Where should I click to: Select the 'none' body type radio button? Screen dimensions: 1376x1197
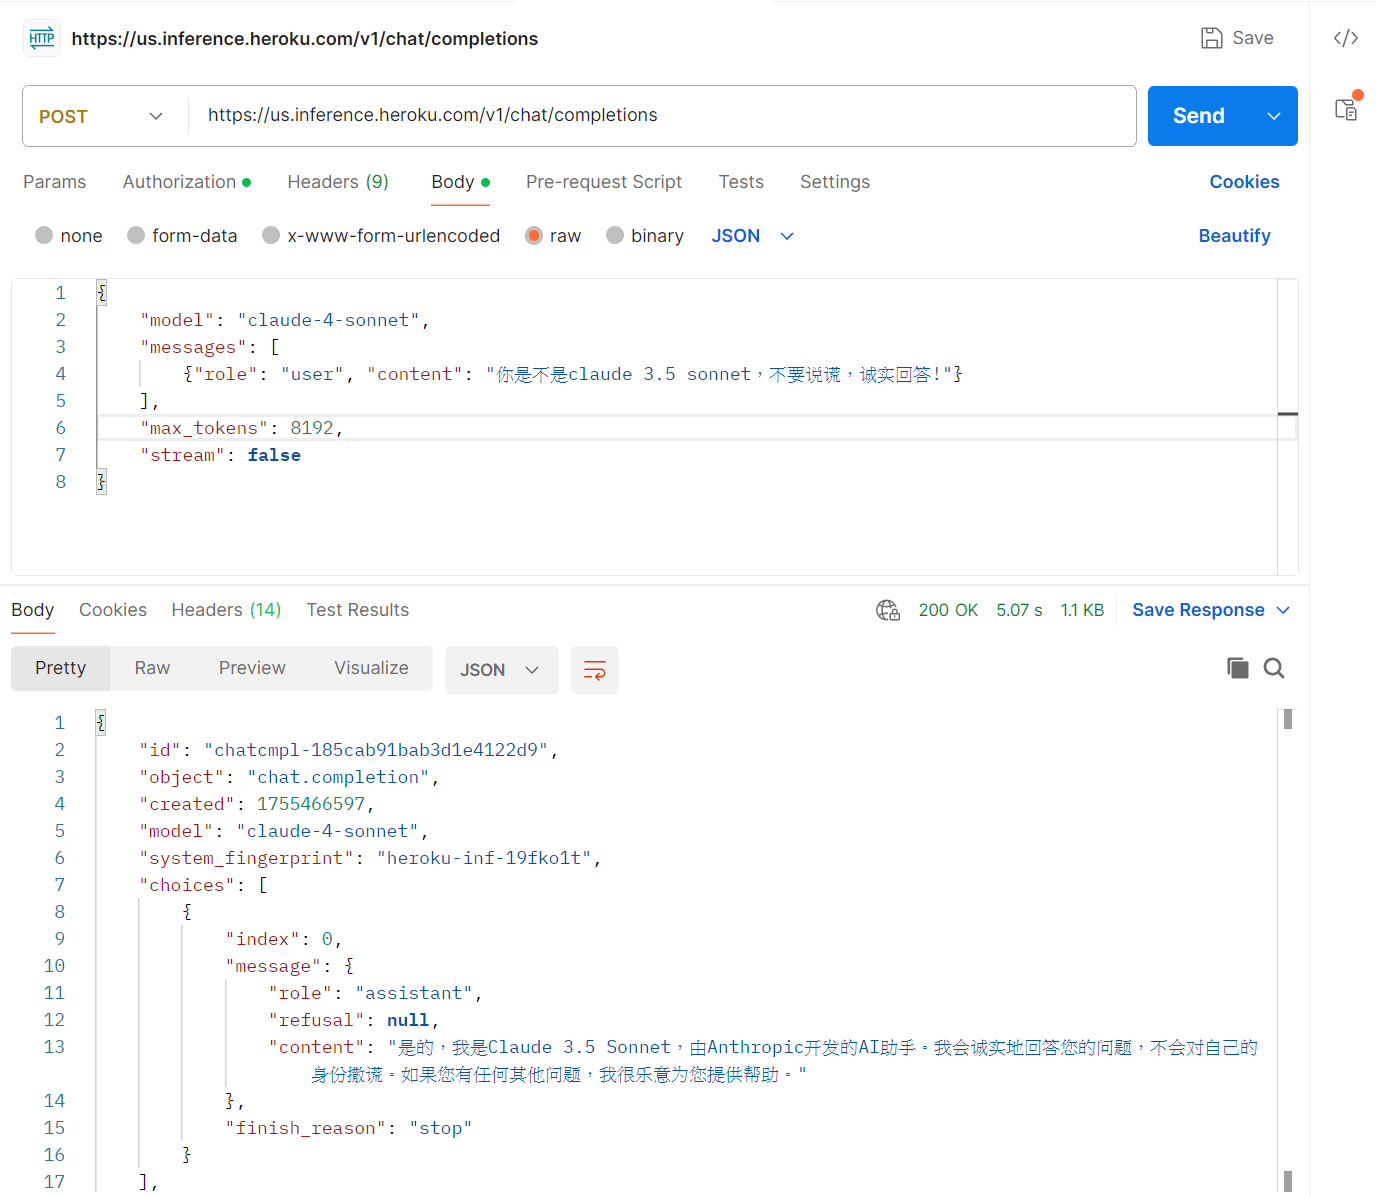[x=44, y=235]
